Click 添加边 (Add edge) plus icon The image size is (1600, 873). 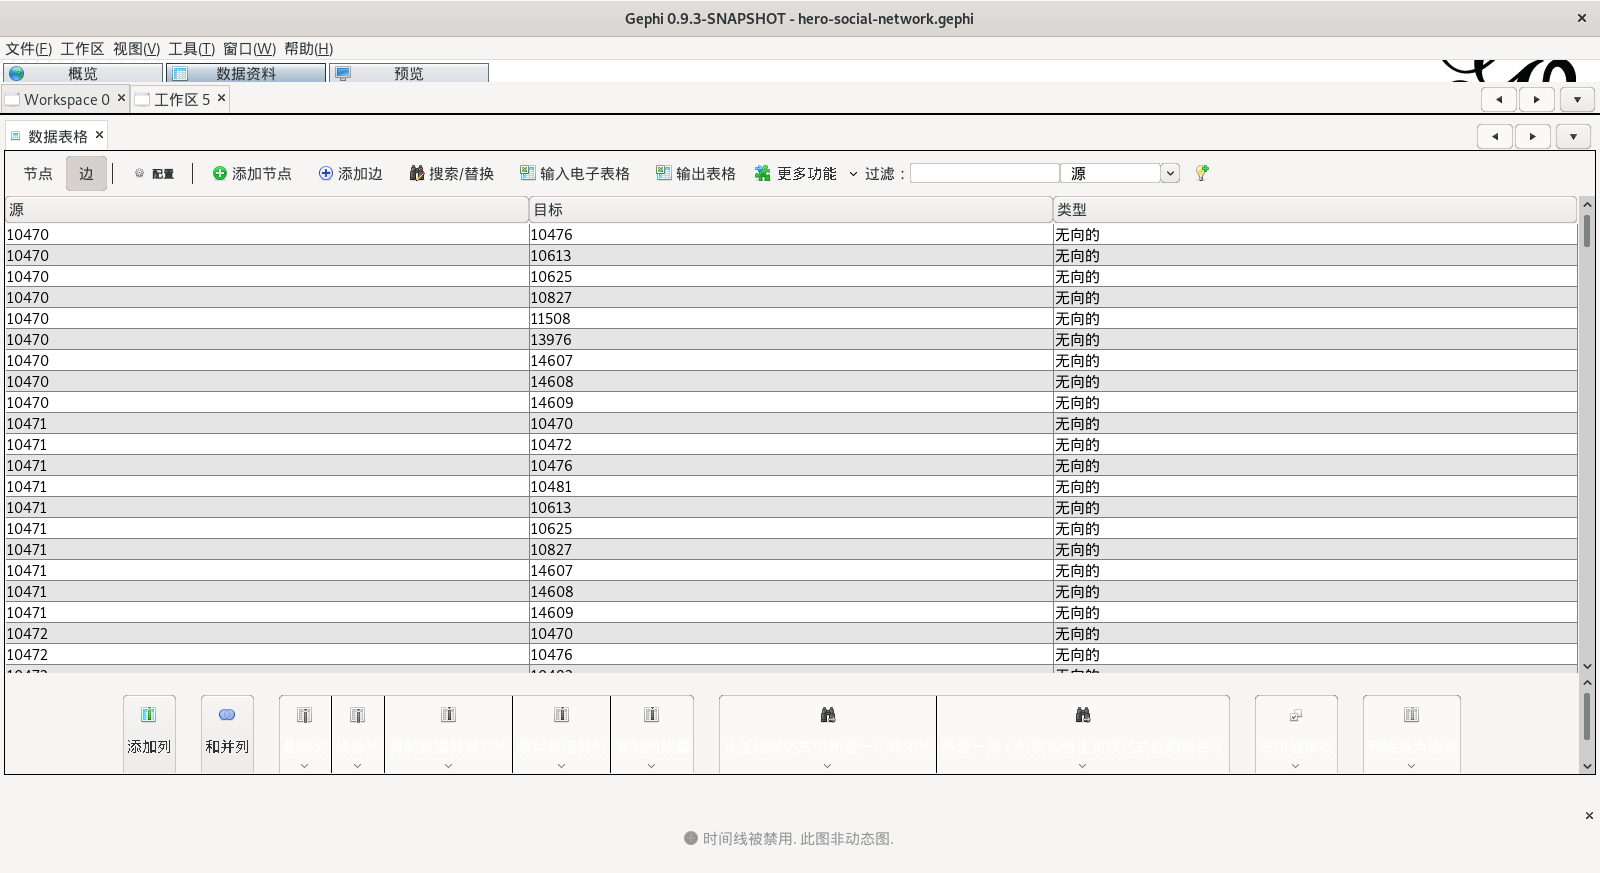pyautogui.click(x=326, y=174)
